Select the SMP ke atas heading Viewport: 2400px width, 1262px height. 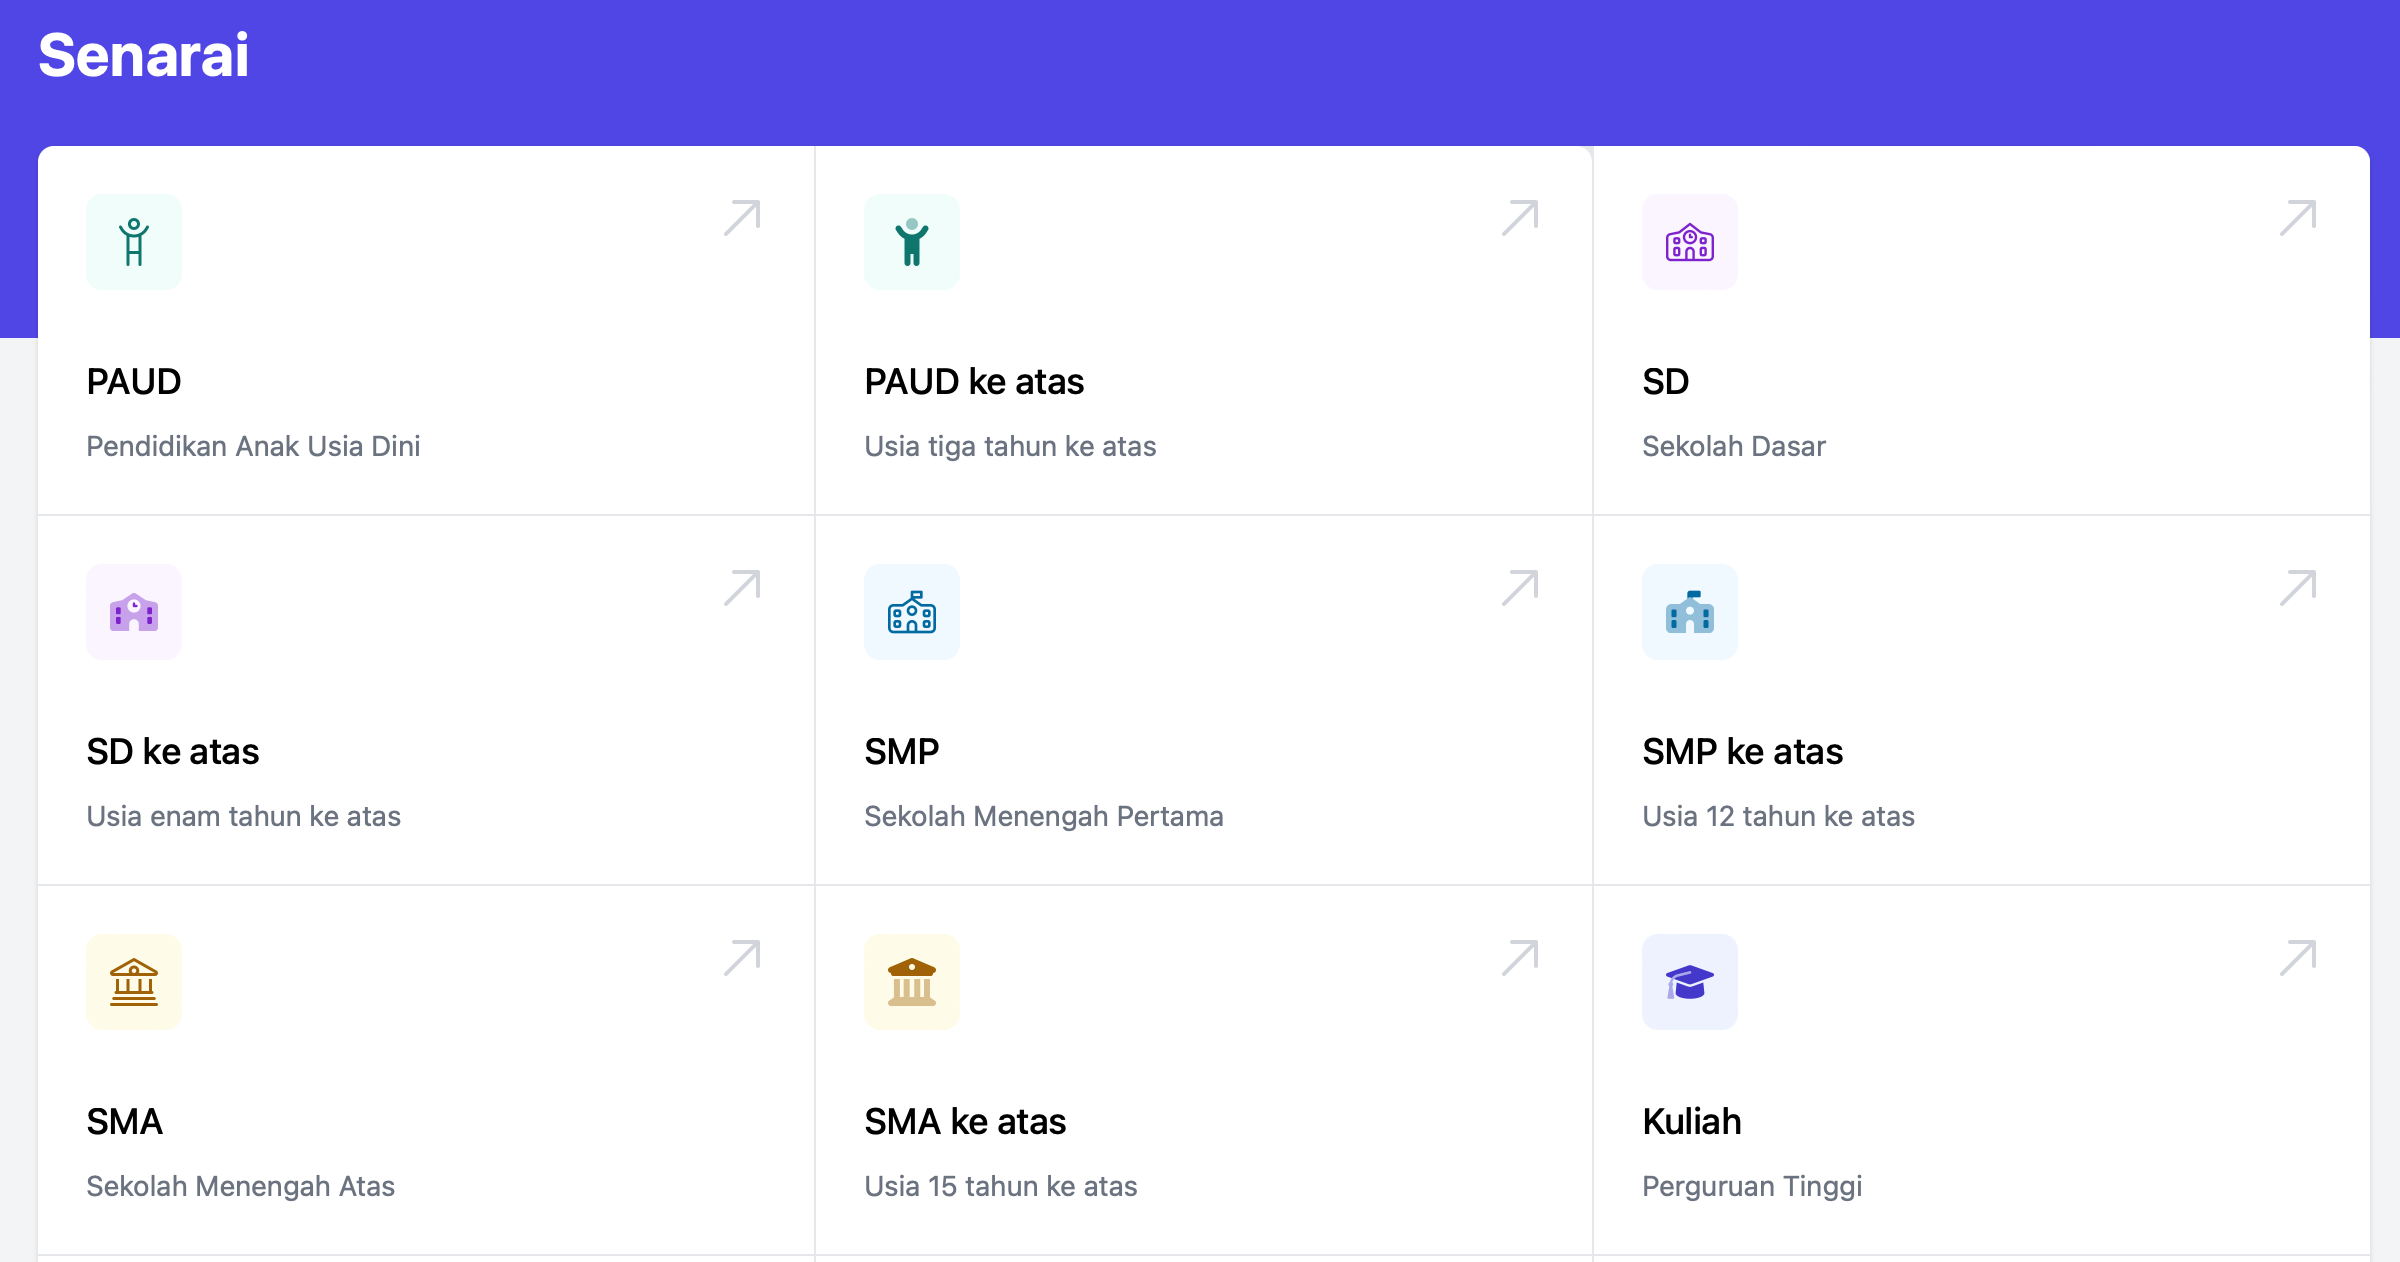click(1742, 752)
